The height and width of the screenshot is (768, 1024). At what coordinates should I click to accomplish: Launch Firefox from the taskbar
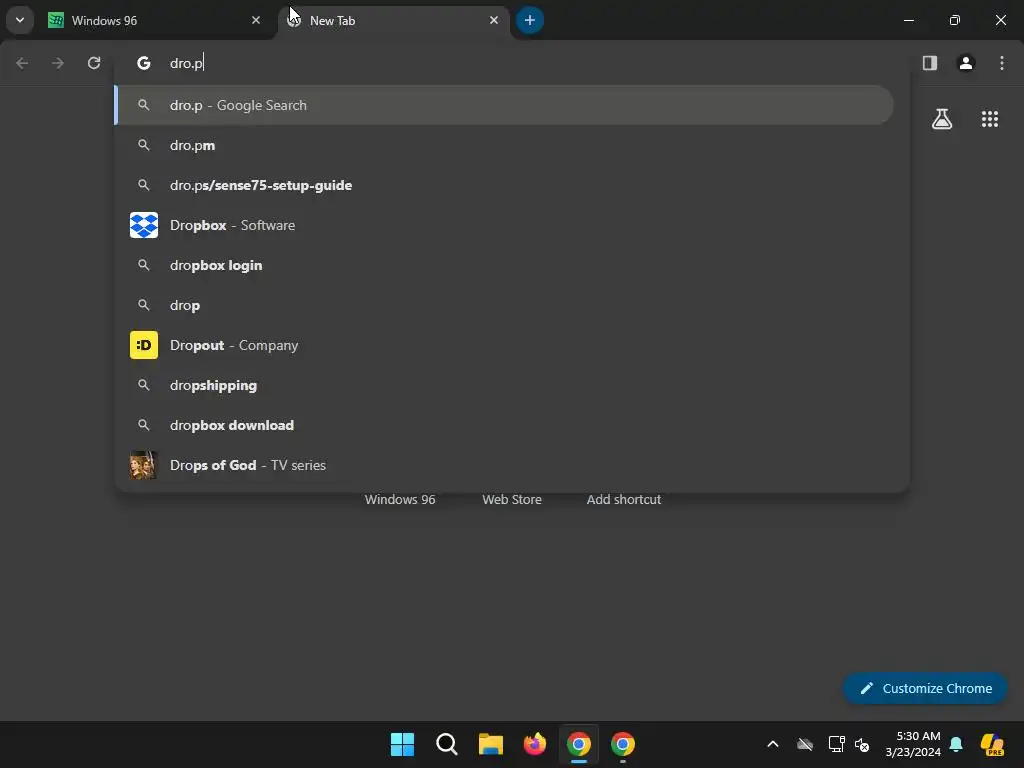(535, 744)
